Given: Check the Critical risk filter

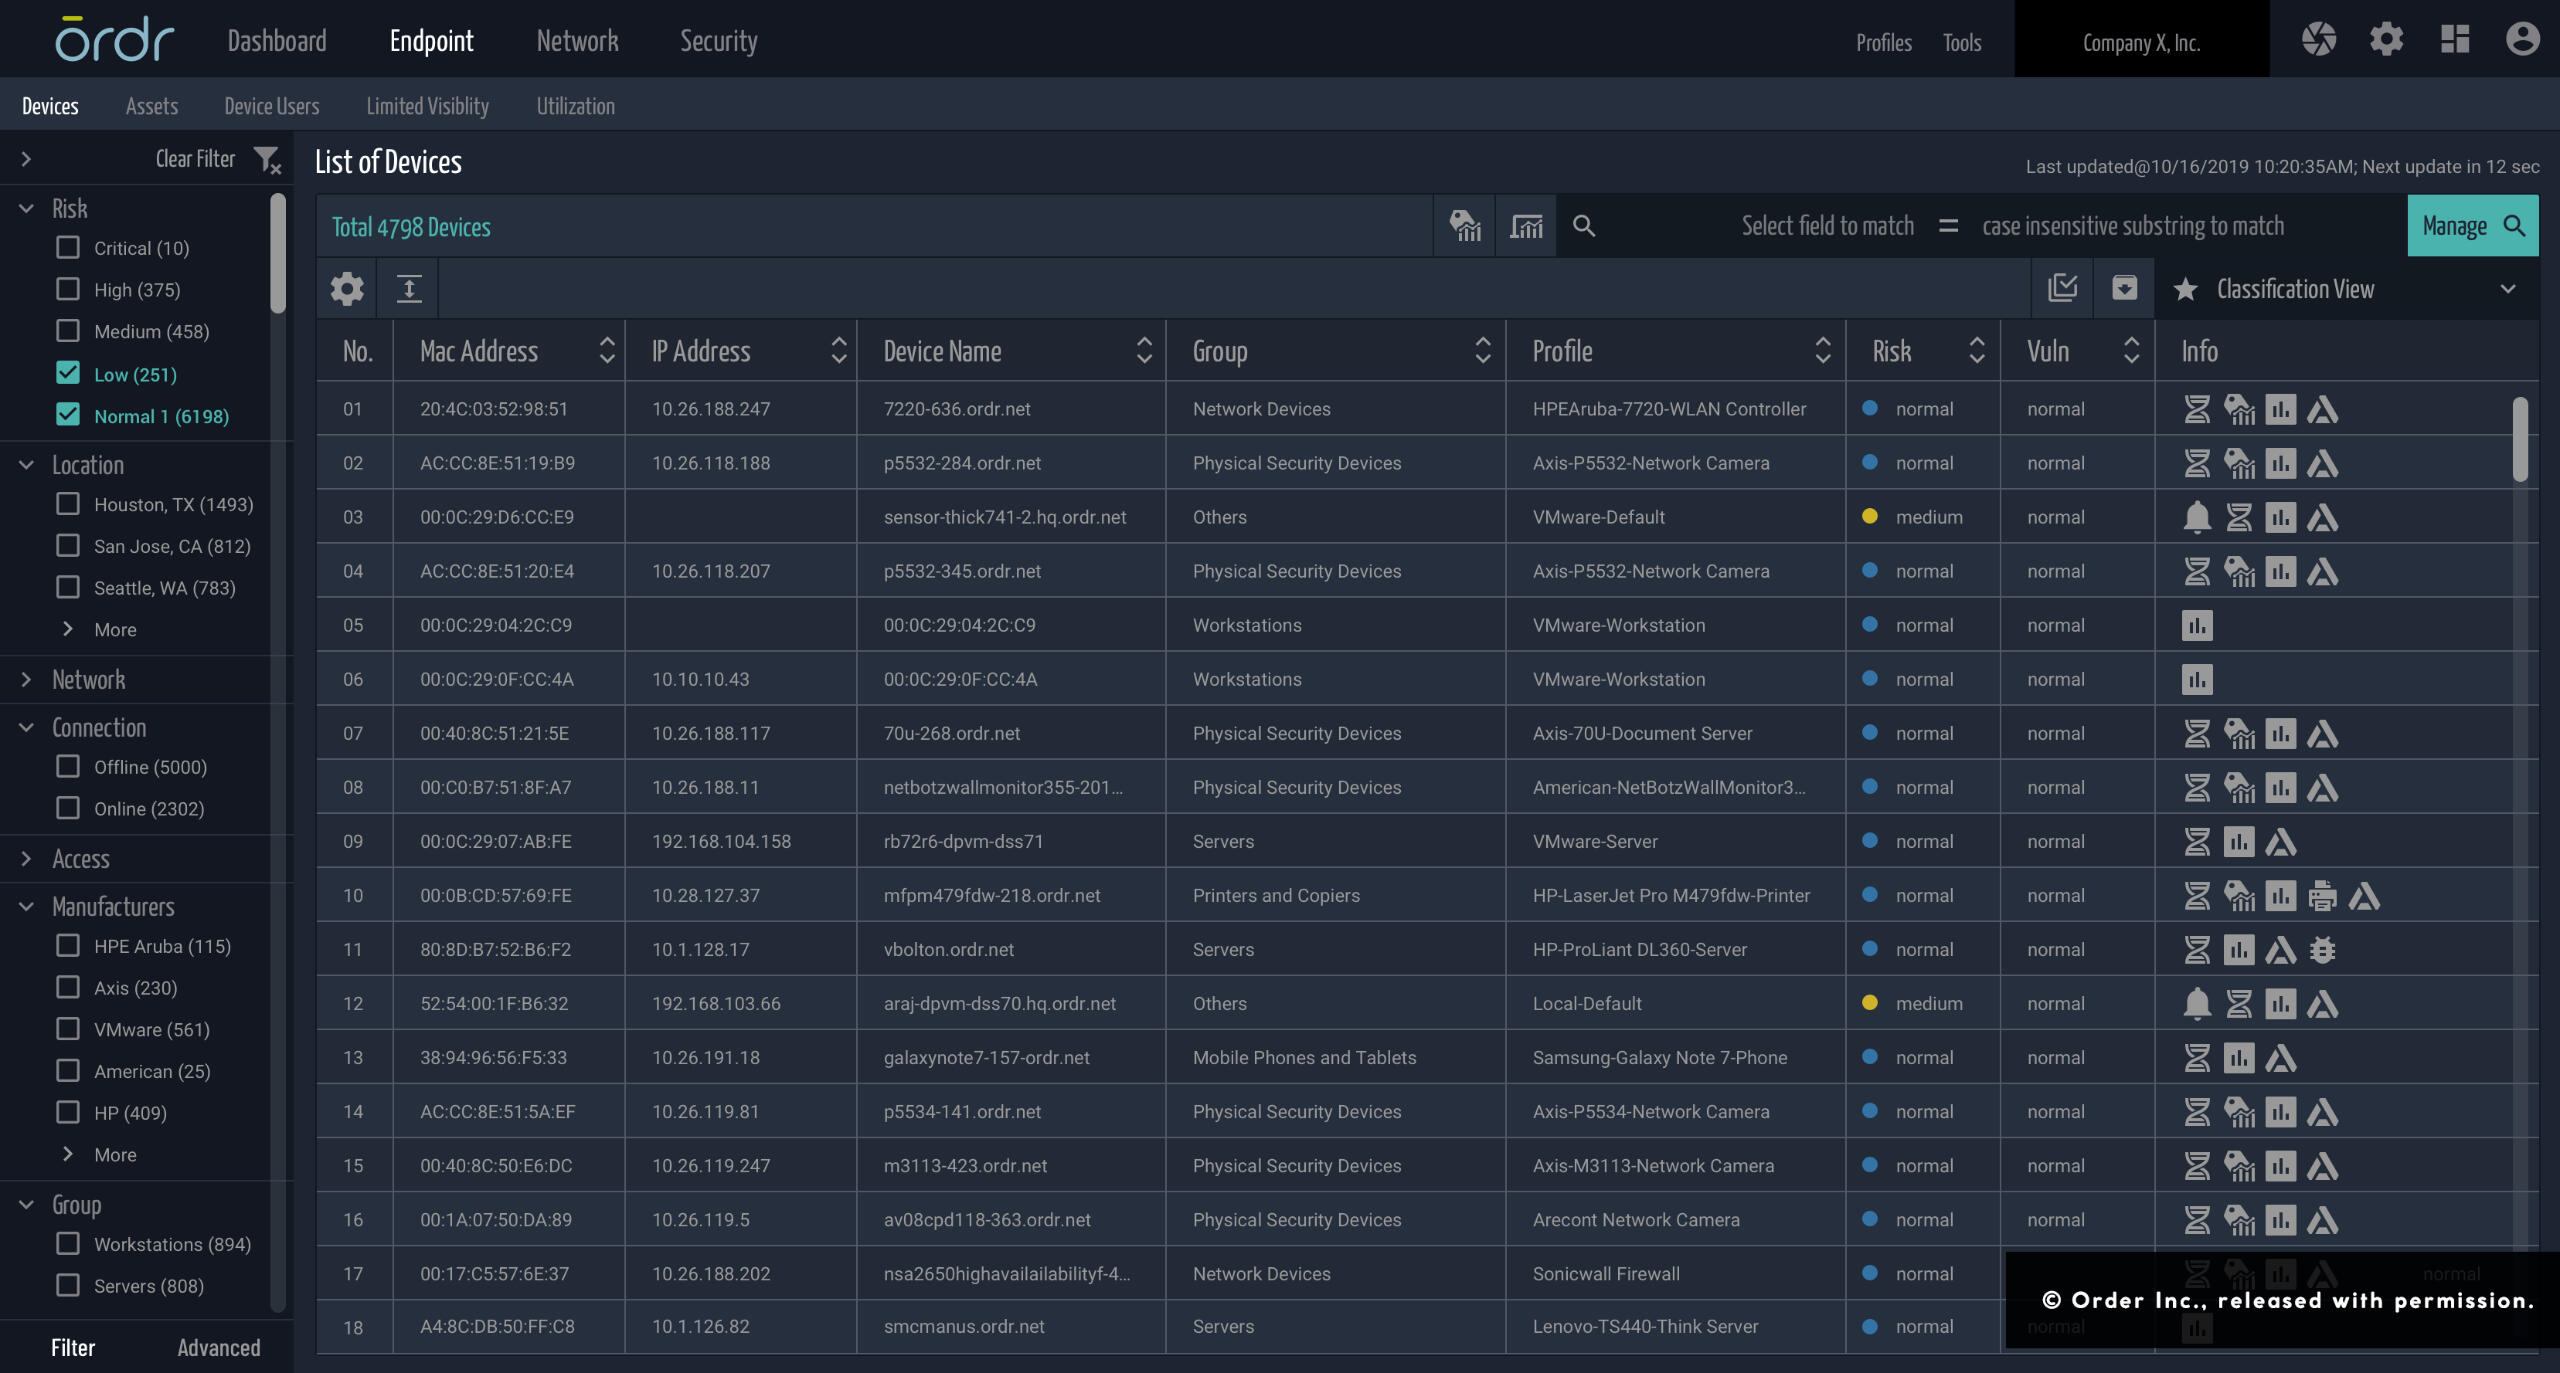Looking at the screenshot, I should [x=68, y=248].
